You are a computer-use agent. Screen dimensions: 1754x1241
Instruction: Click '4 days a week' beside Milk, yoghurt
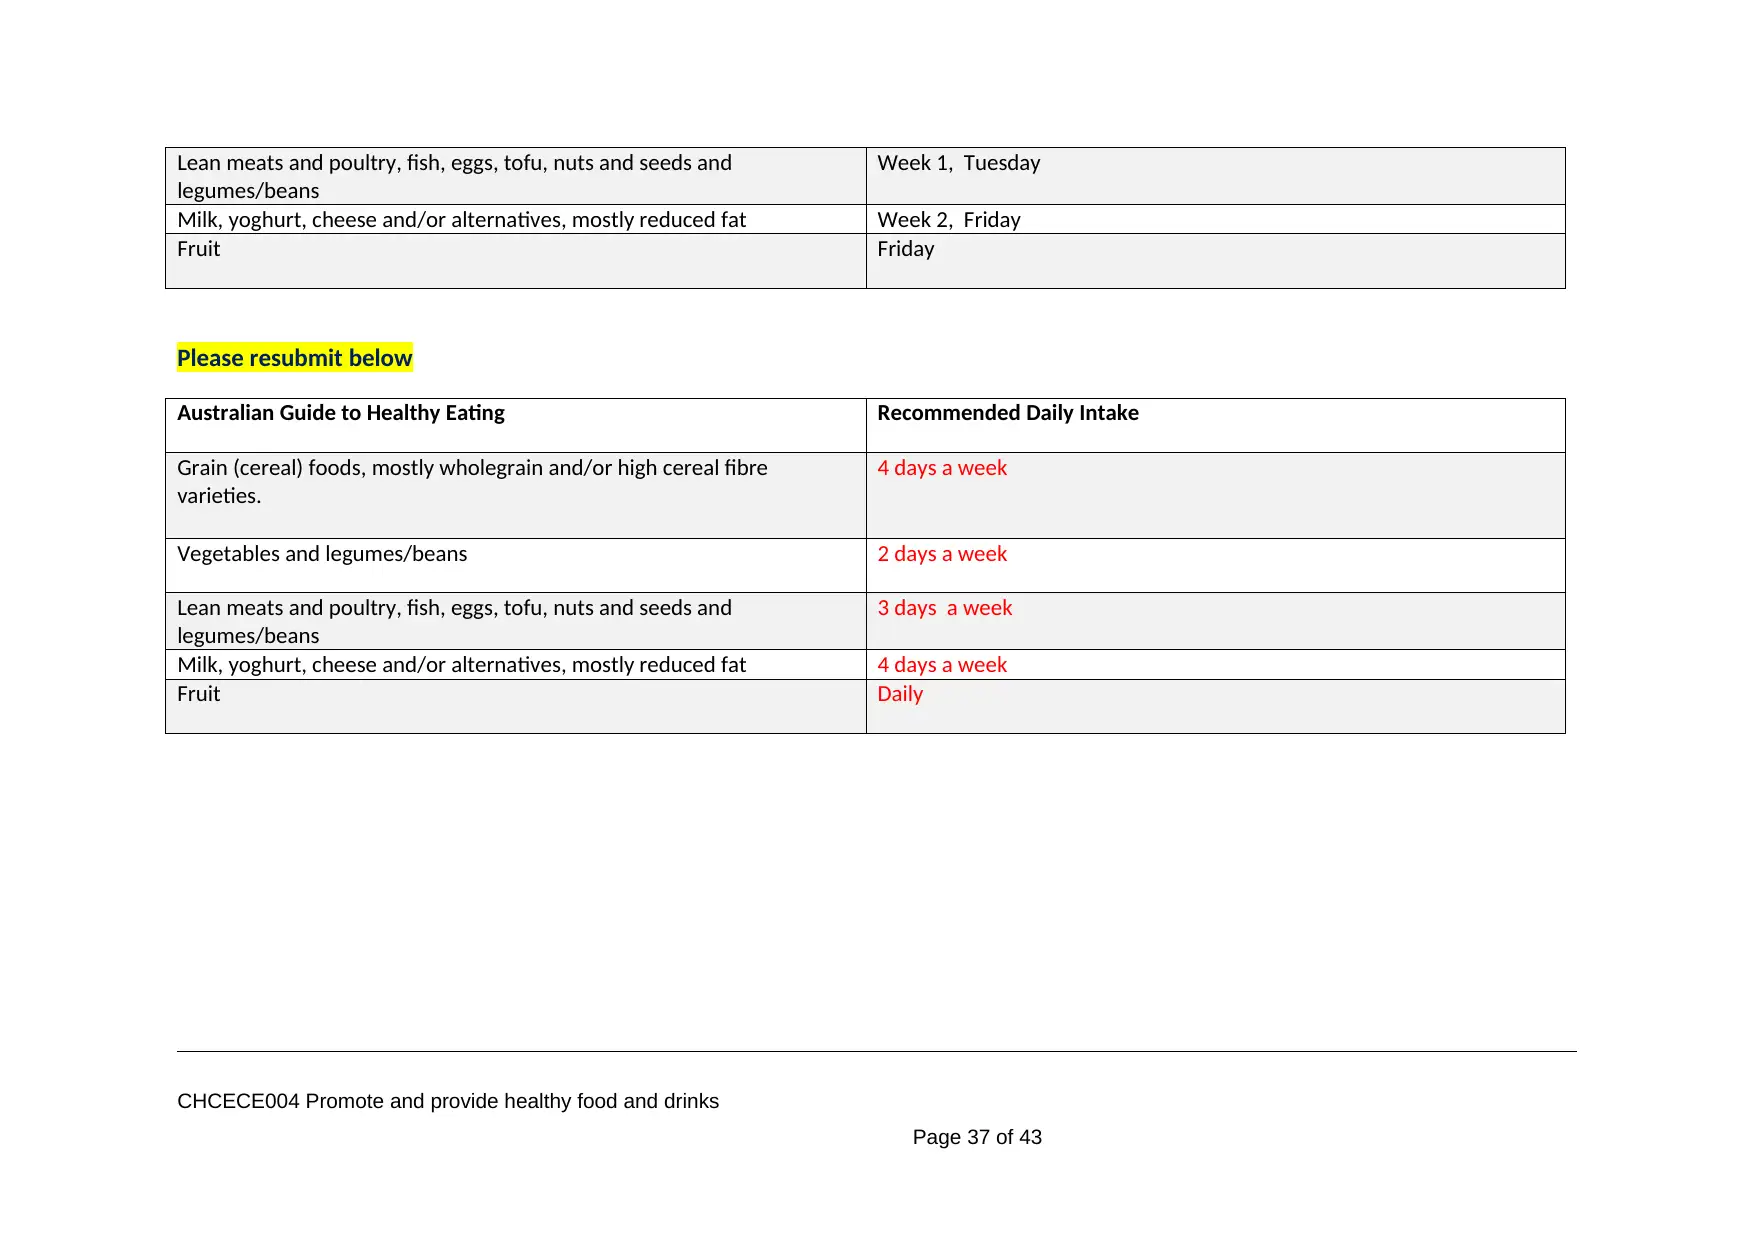(942, 665)
